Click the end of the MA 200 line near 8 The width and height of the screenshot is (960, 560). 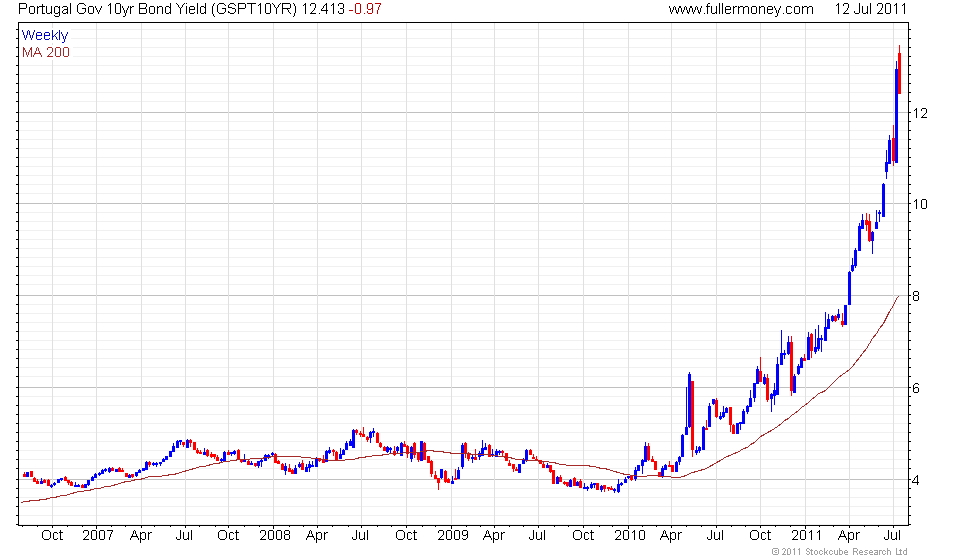pos(898,297)
